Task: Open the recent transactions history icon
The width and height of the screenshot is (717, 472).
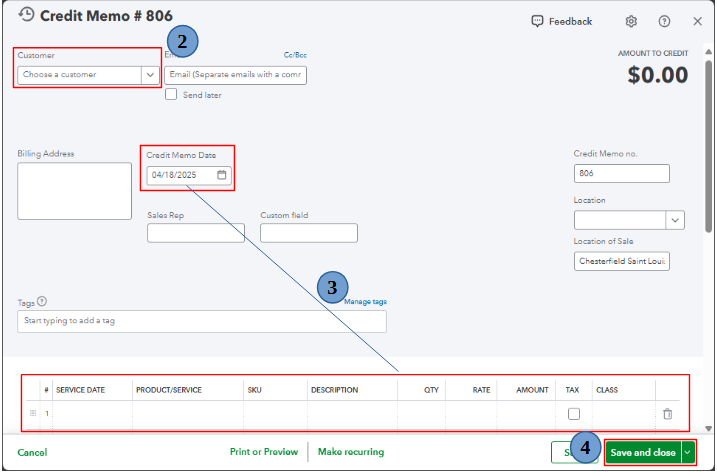Action: click(x=26, y=15)
